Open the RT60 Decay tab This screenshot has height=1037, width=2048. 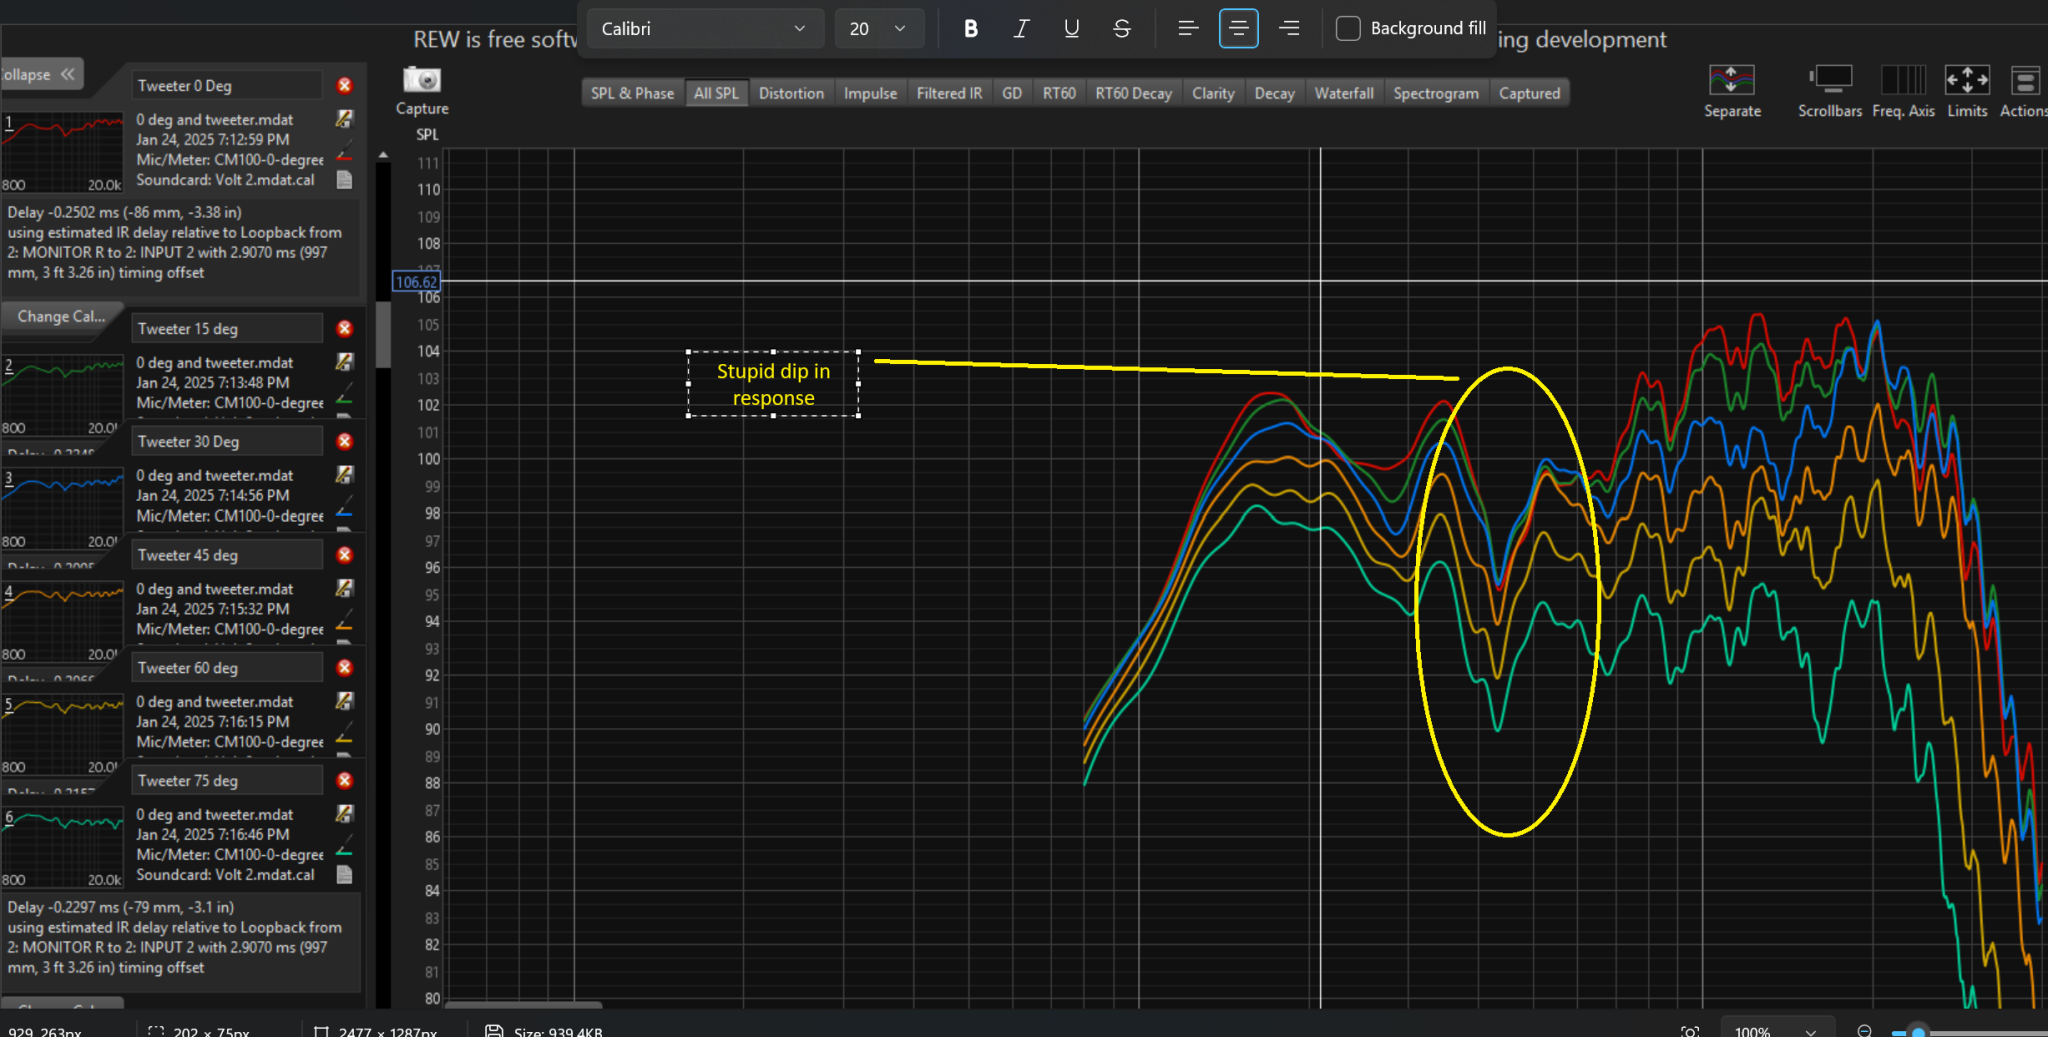point(1133,93)
